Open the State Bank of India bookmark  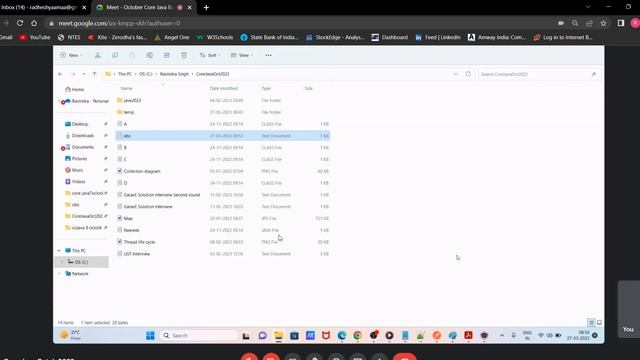(x=269, y=37)
